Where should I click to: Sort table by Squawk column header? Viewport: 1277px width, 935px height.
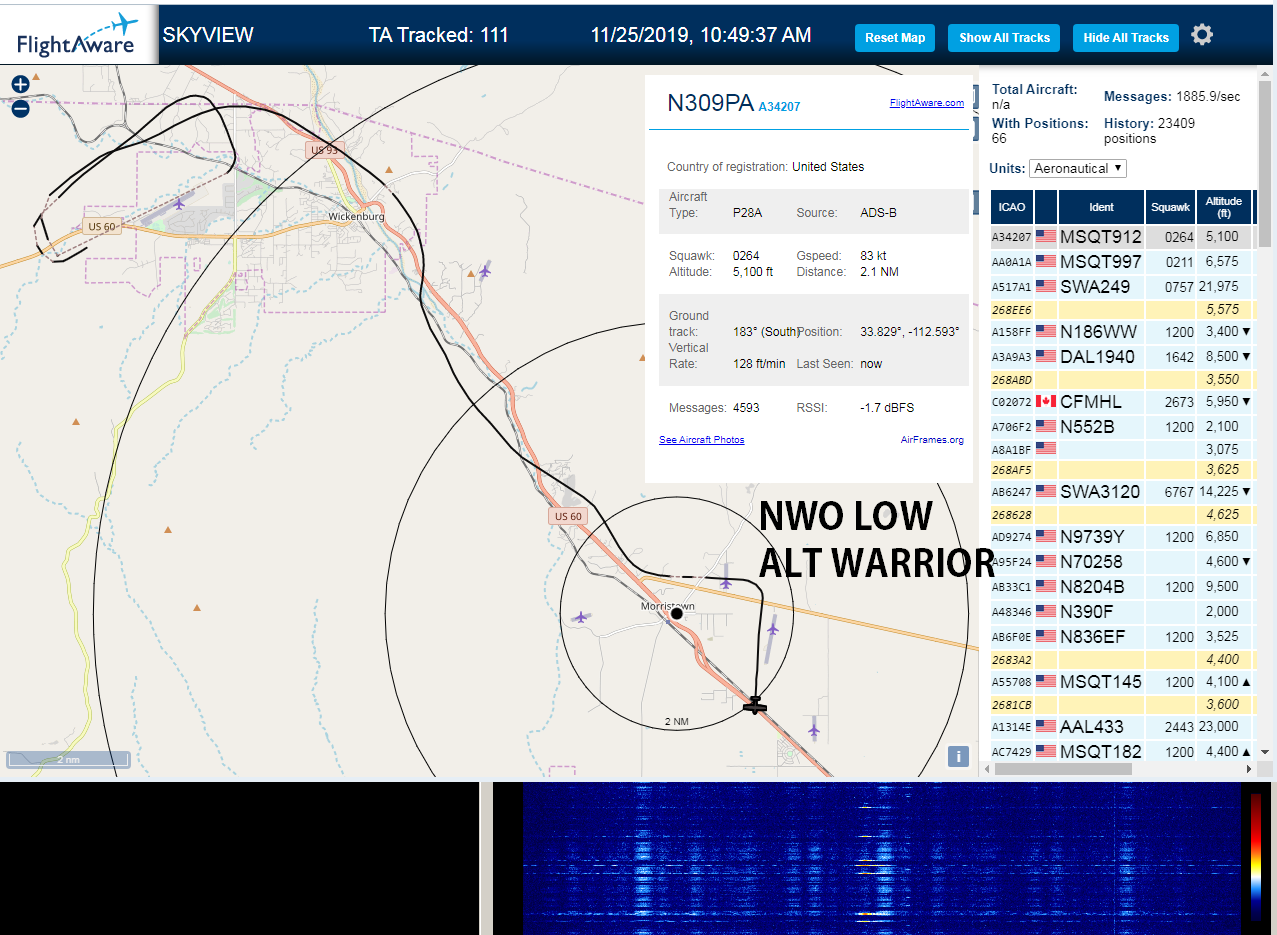click(1171, 207)
